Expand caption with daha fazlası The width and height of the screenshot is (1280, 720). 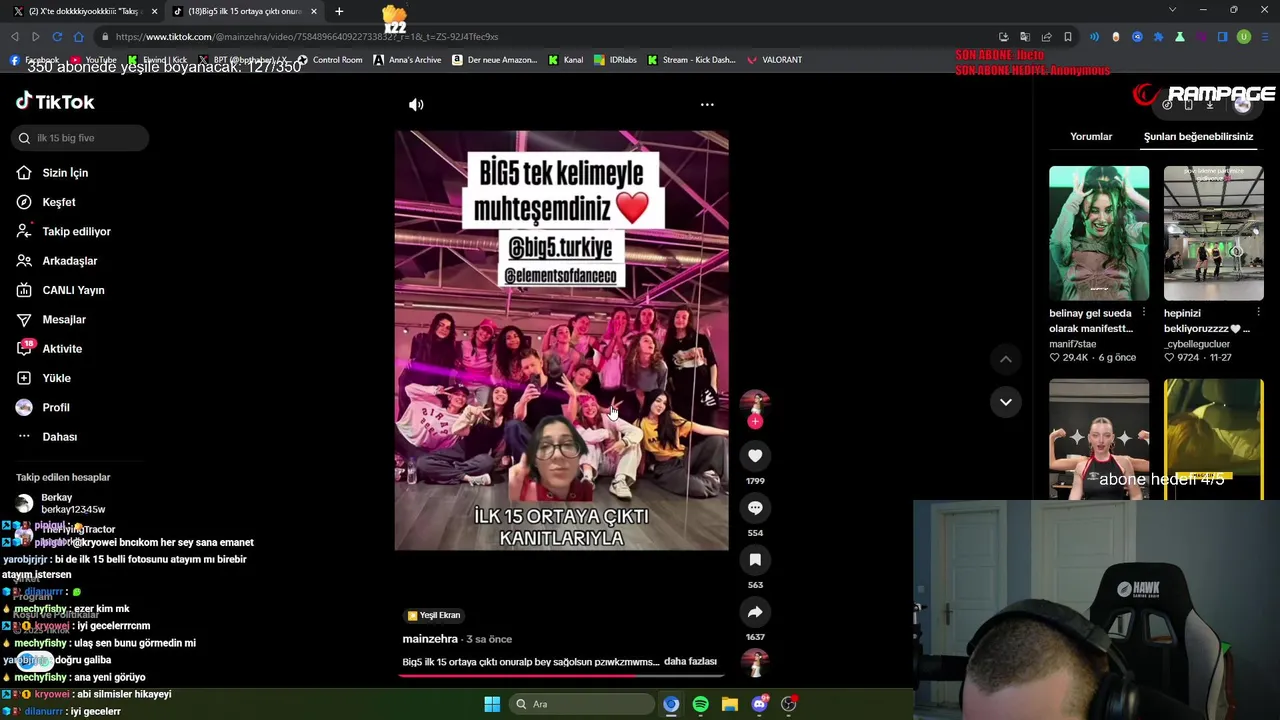[x=690, y=662]
